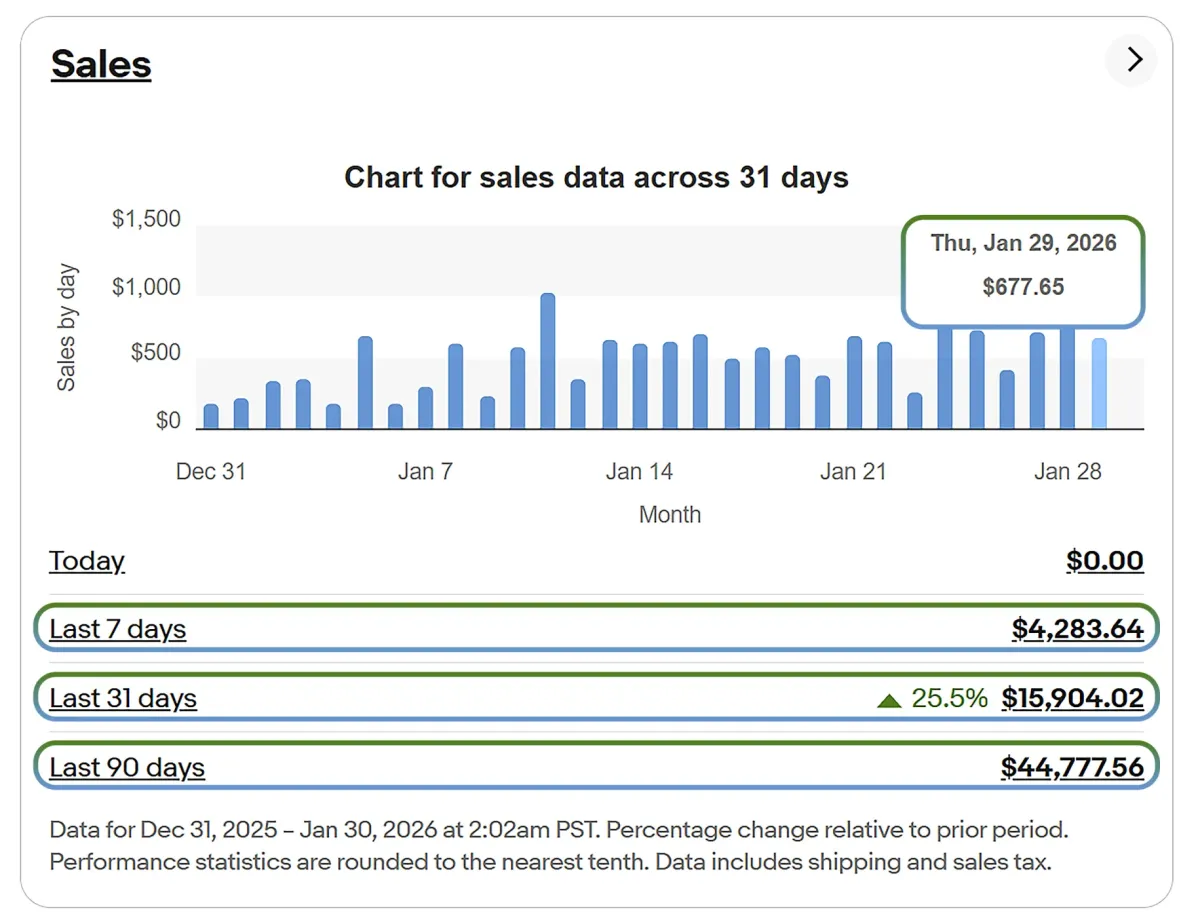Click the green upward trend triangle

coord(889,700)
